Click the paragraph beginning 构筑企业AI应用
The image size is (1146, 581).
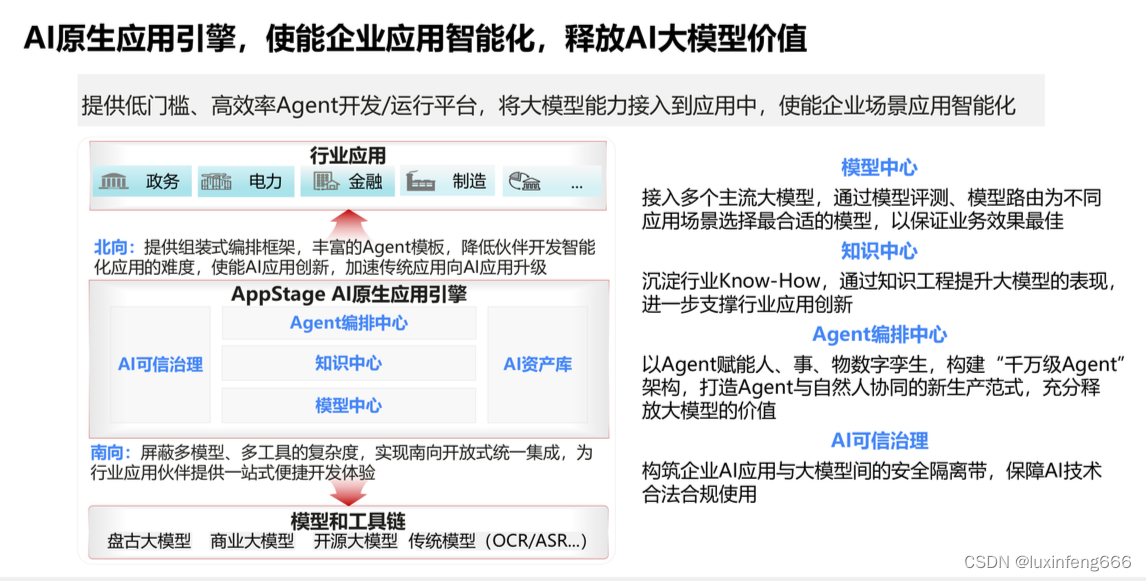pos(871,482)
